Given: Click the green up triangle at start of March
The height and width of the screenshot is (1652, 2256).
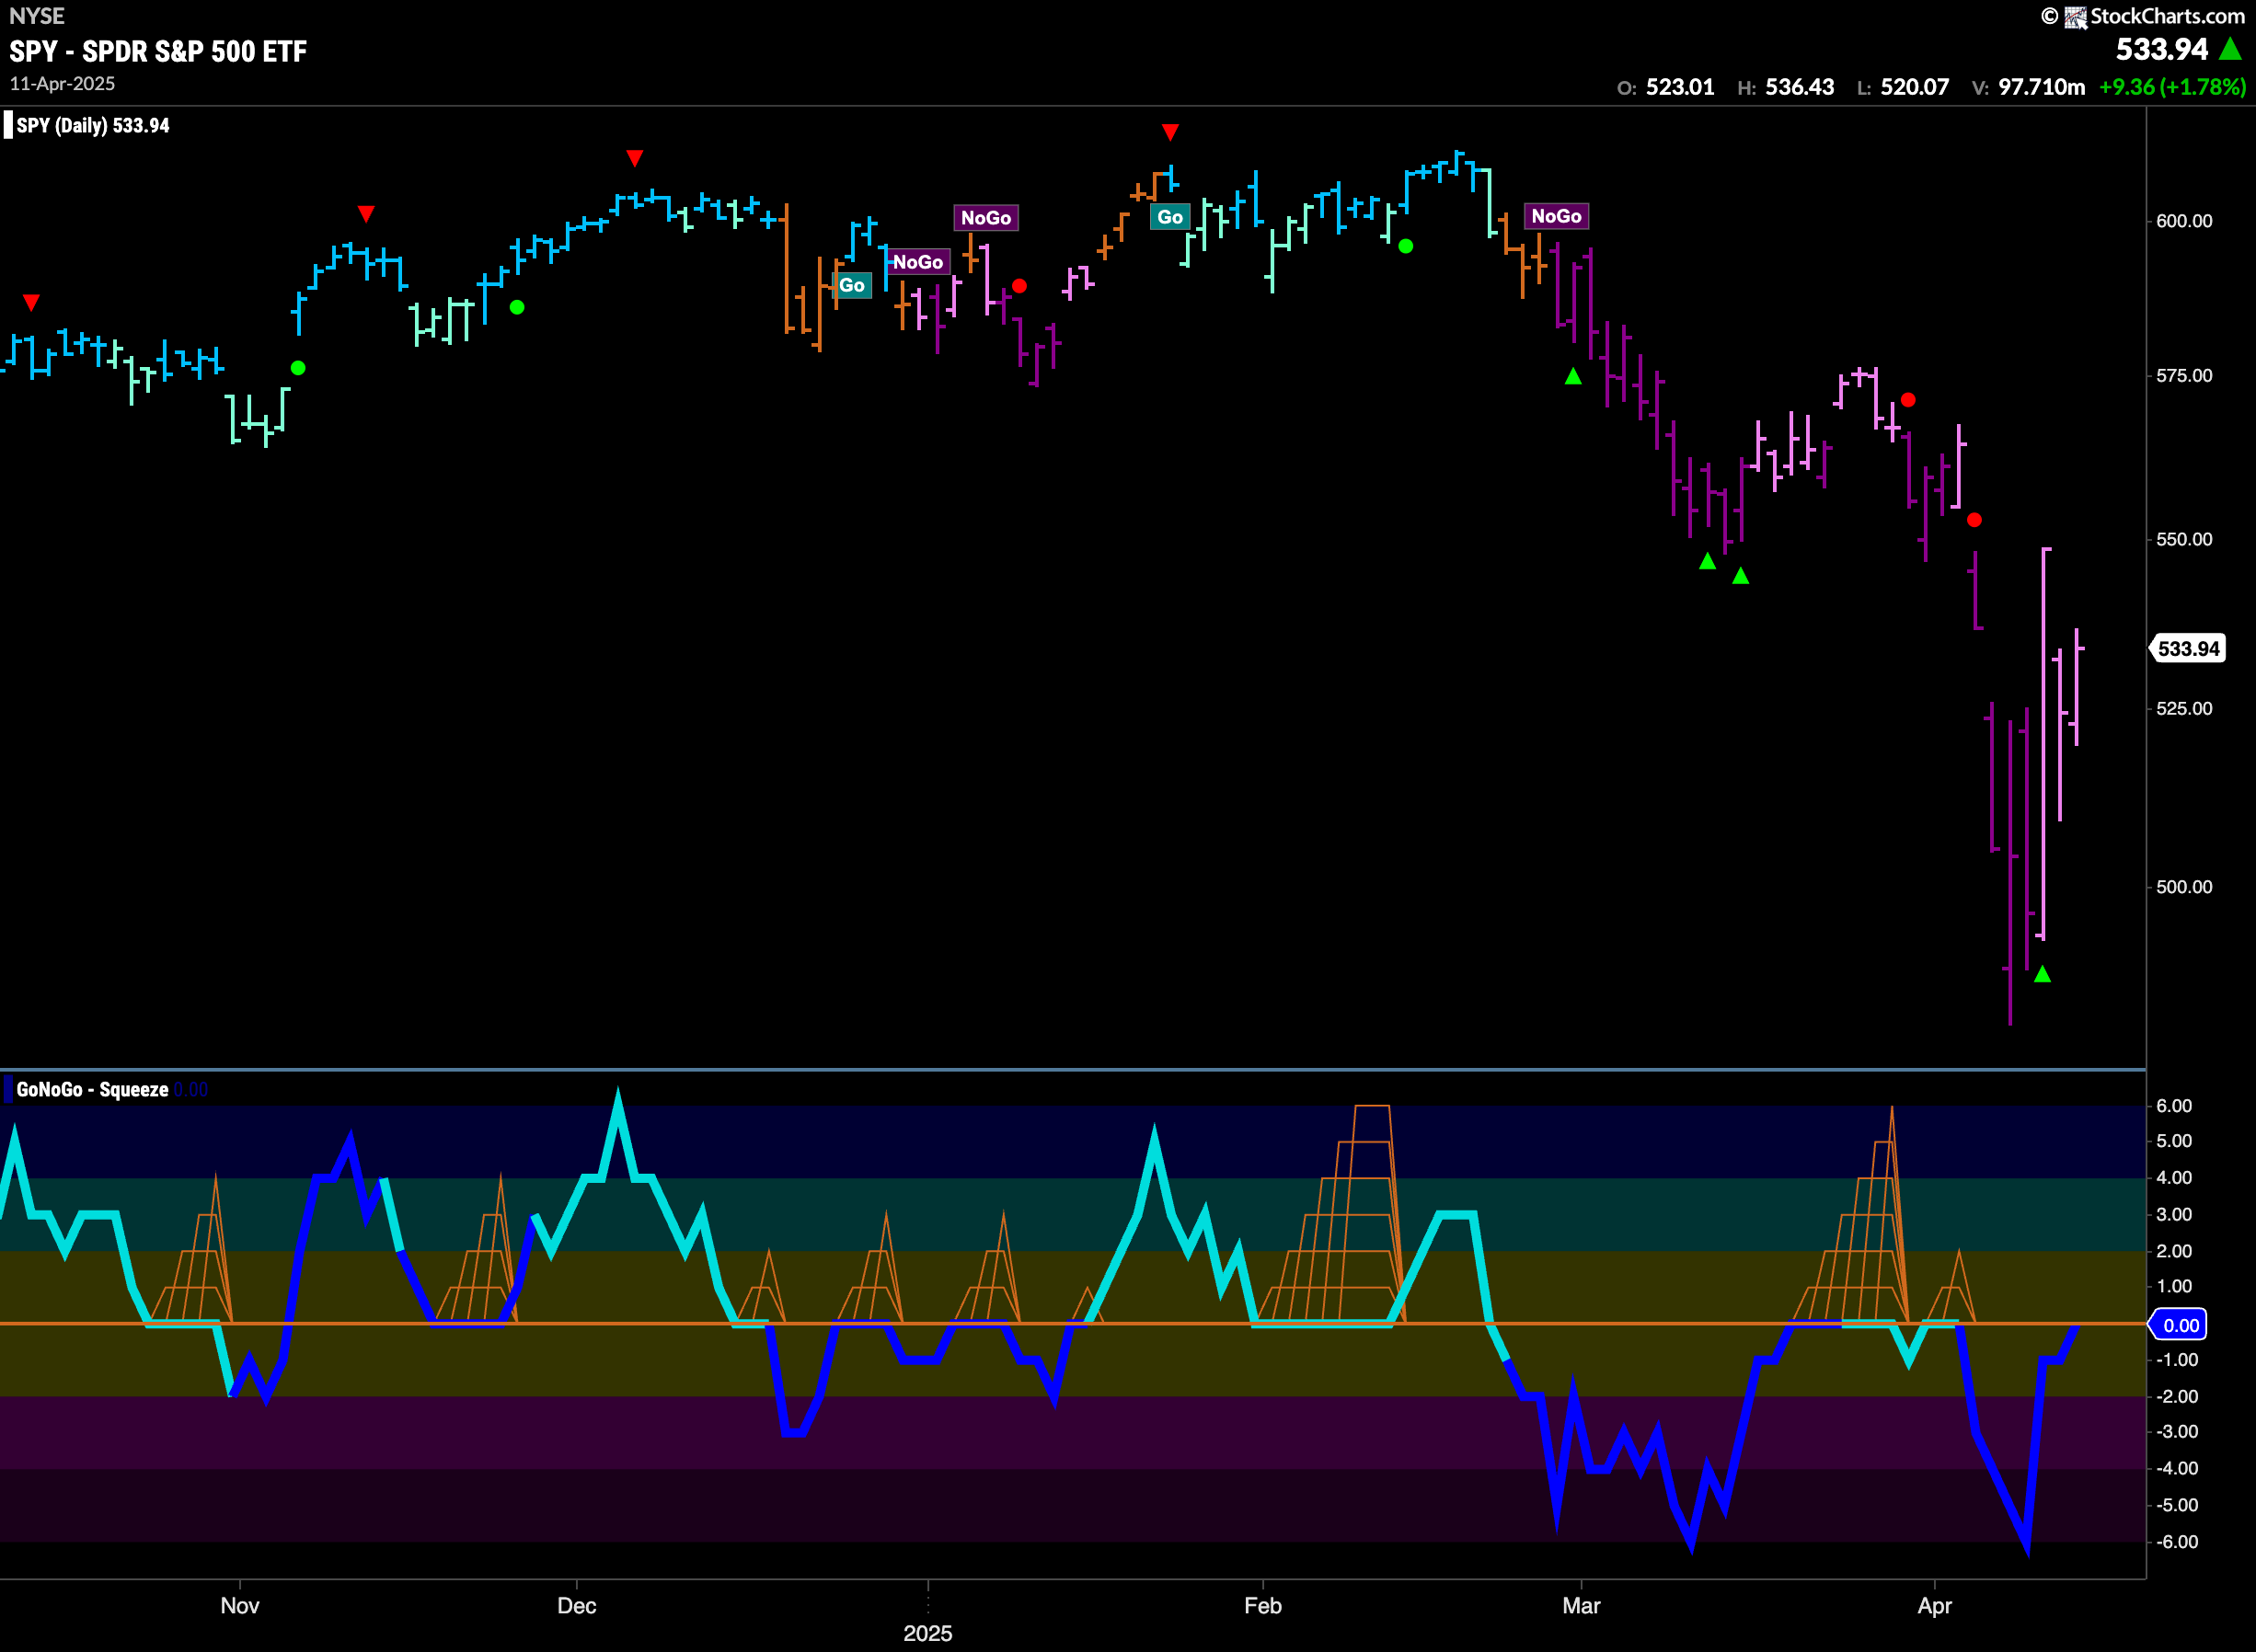Looking at the screenshot, I should 1573,376.
